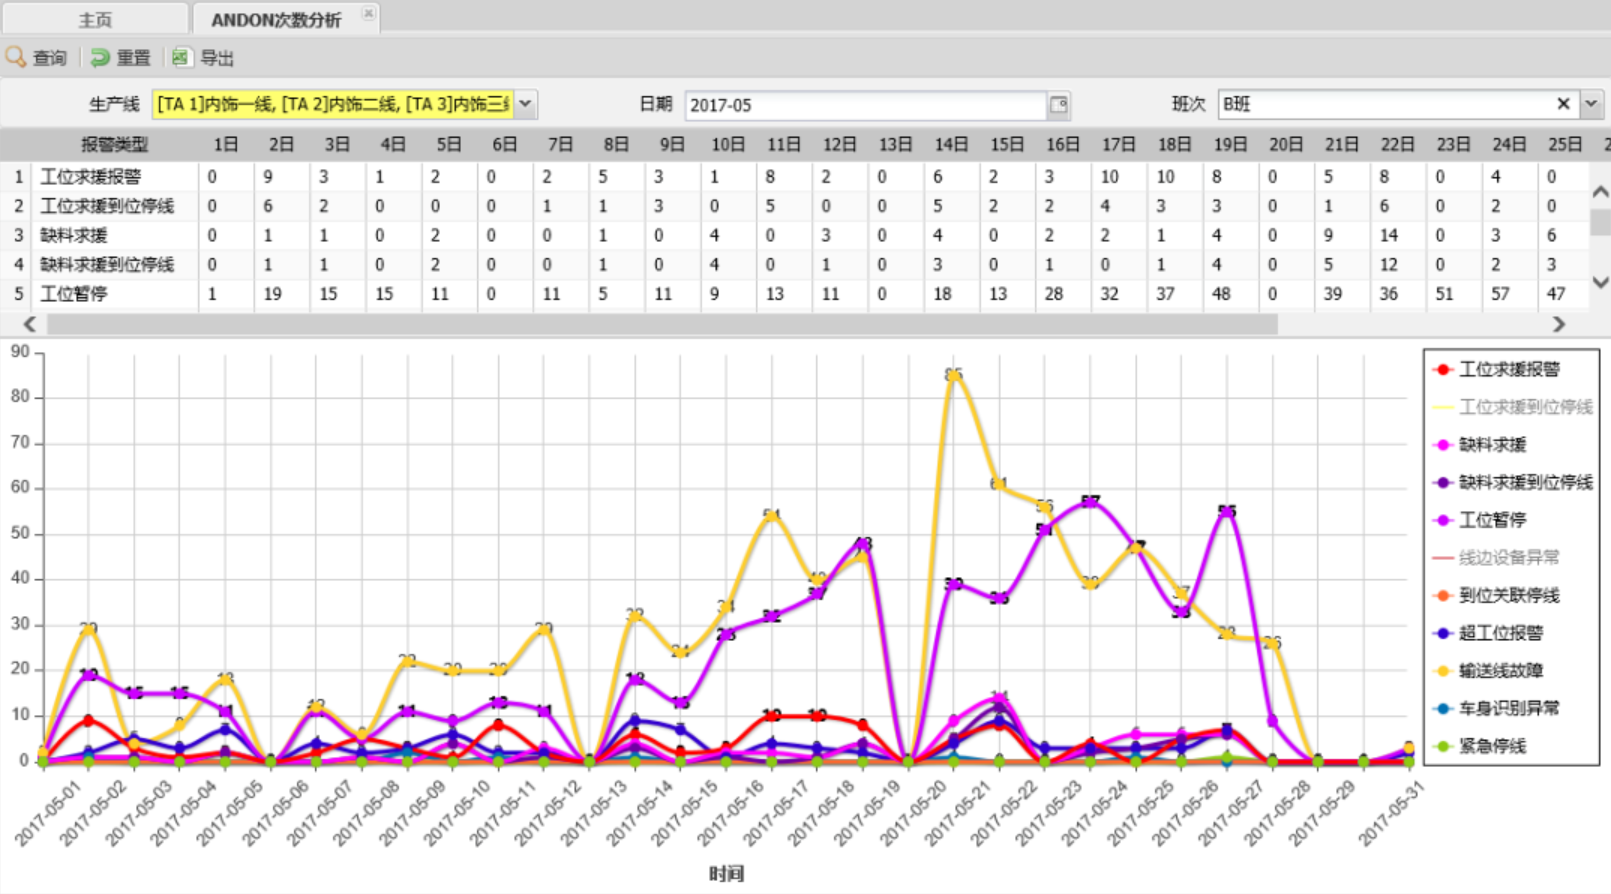Switch to the 主页 tab
Viewport: 1611px width, 894px height.
[x=95, y=20]
